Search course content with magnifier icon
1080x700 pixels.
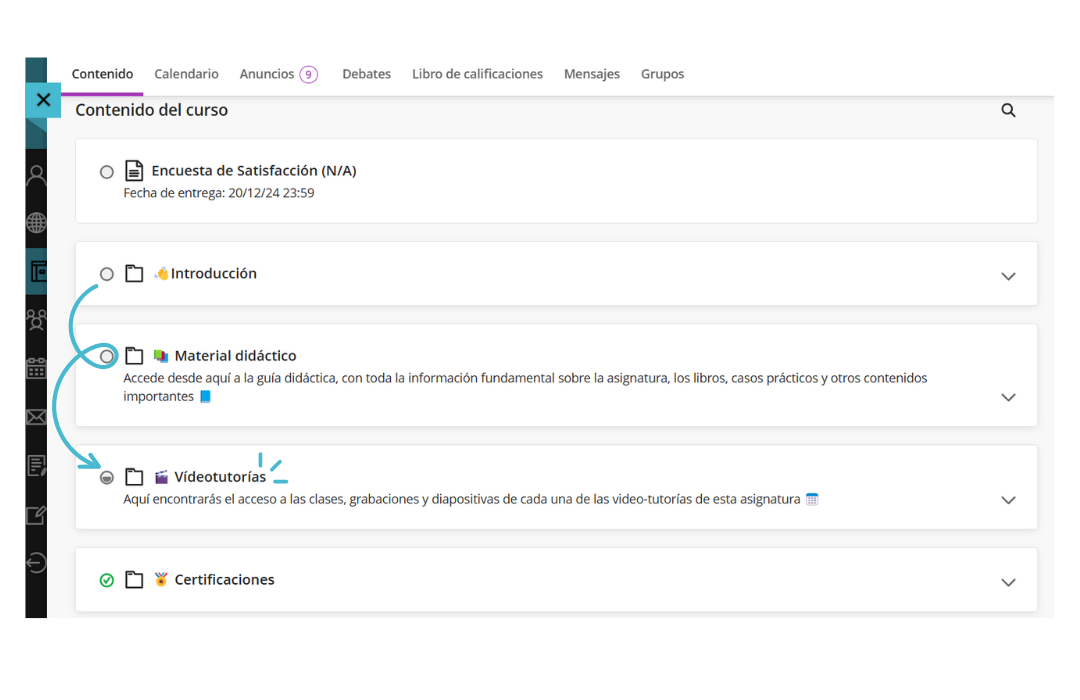(1008, 110)
